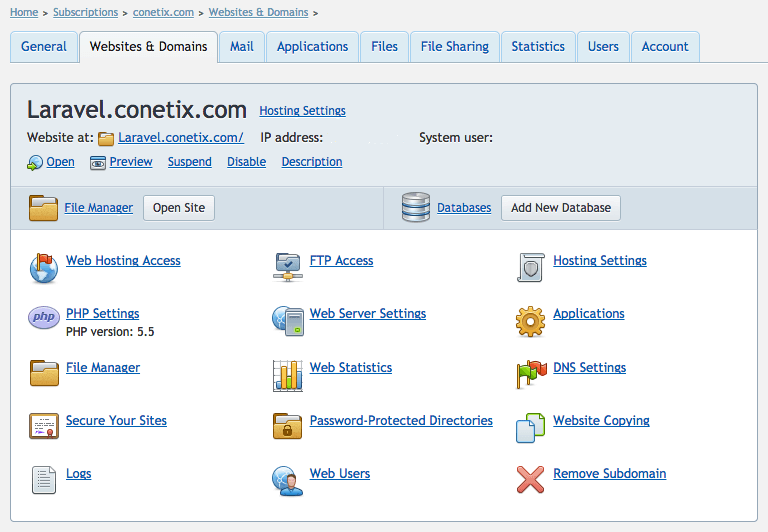The width and height of the screenshot is (768, 532).
Task: Click the Remove Subdomain link
Action: pyautogui.click(x=610, y=474)
